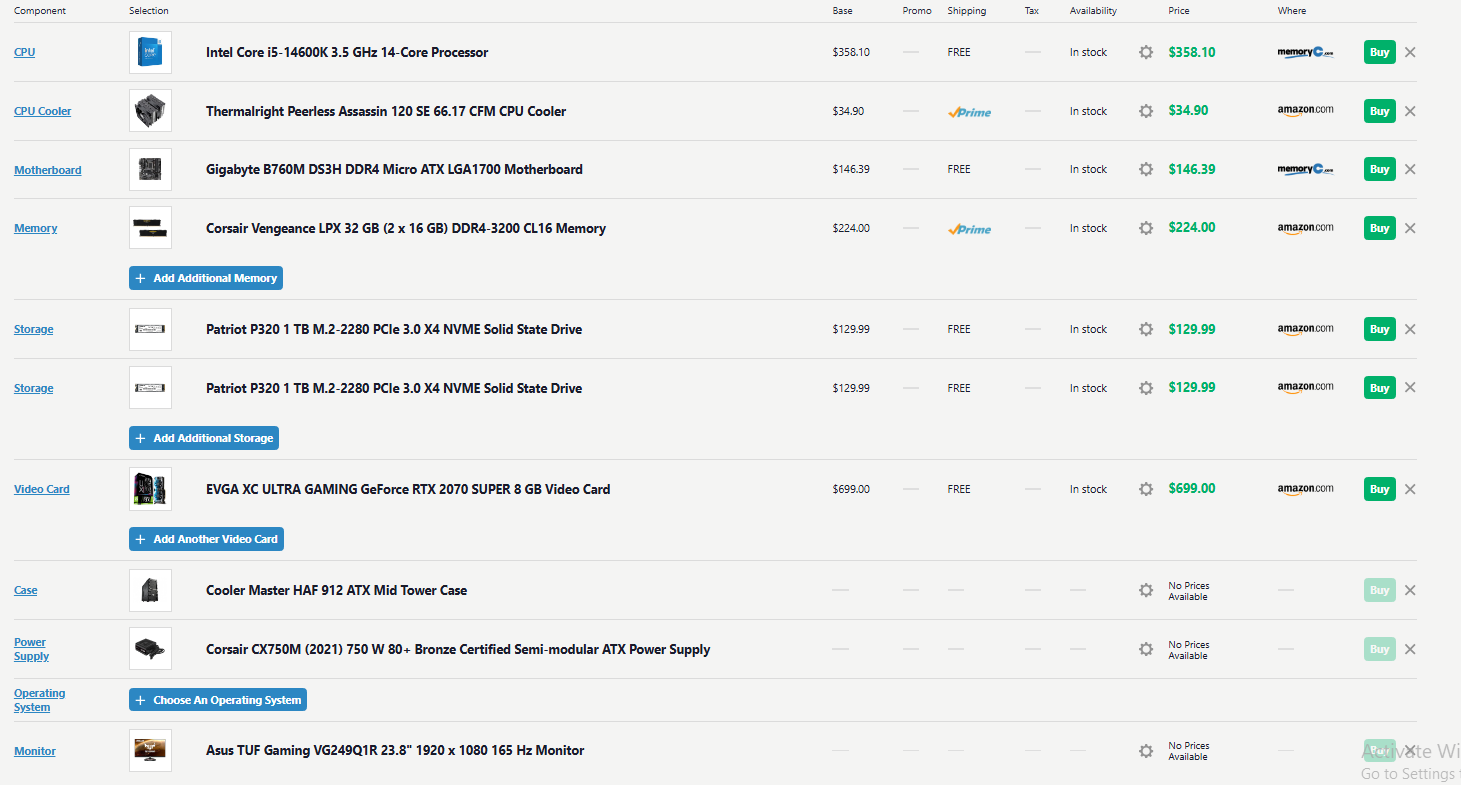This screenshot has width=1461, height=785.
Task: Click the gear icon for EVGA RTX 2070 SUPER
Action: [x=1146, y=489]
